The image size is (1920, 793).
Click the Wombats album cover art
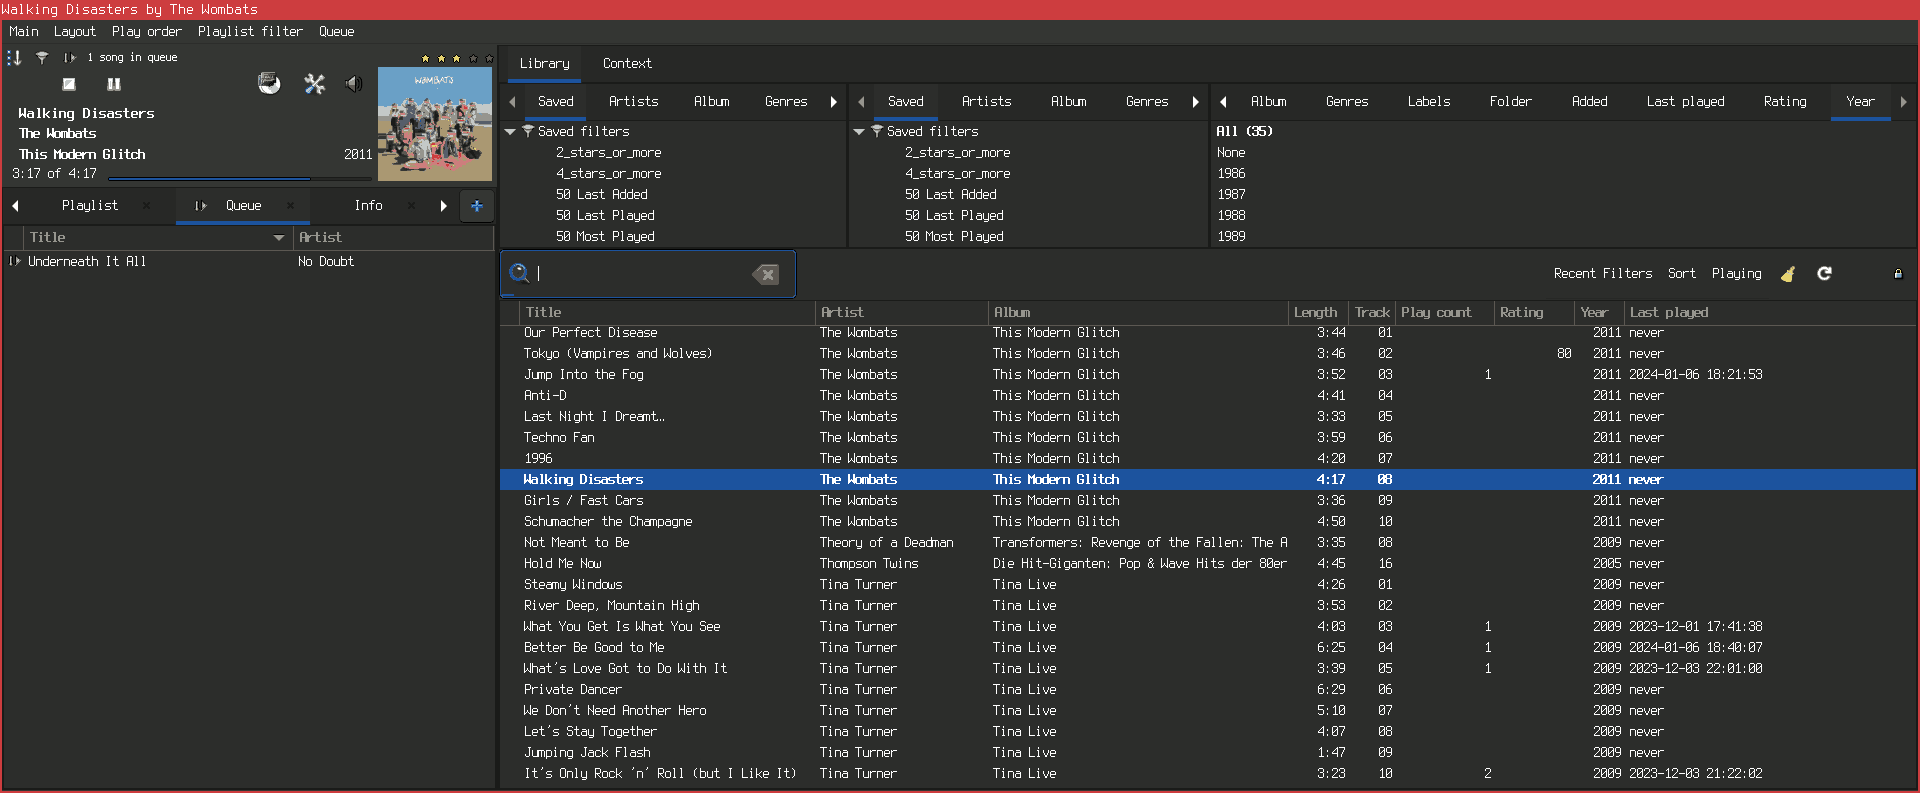click(435, 124)
